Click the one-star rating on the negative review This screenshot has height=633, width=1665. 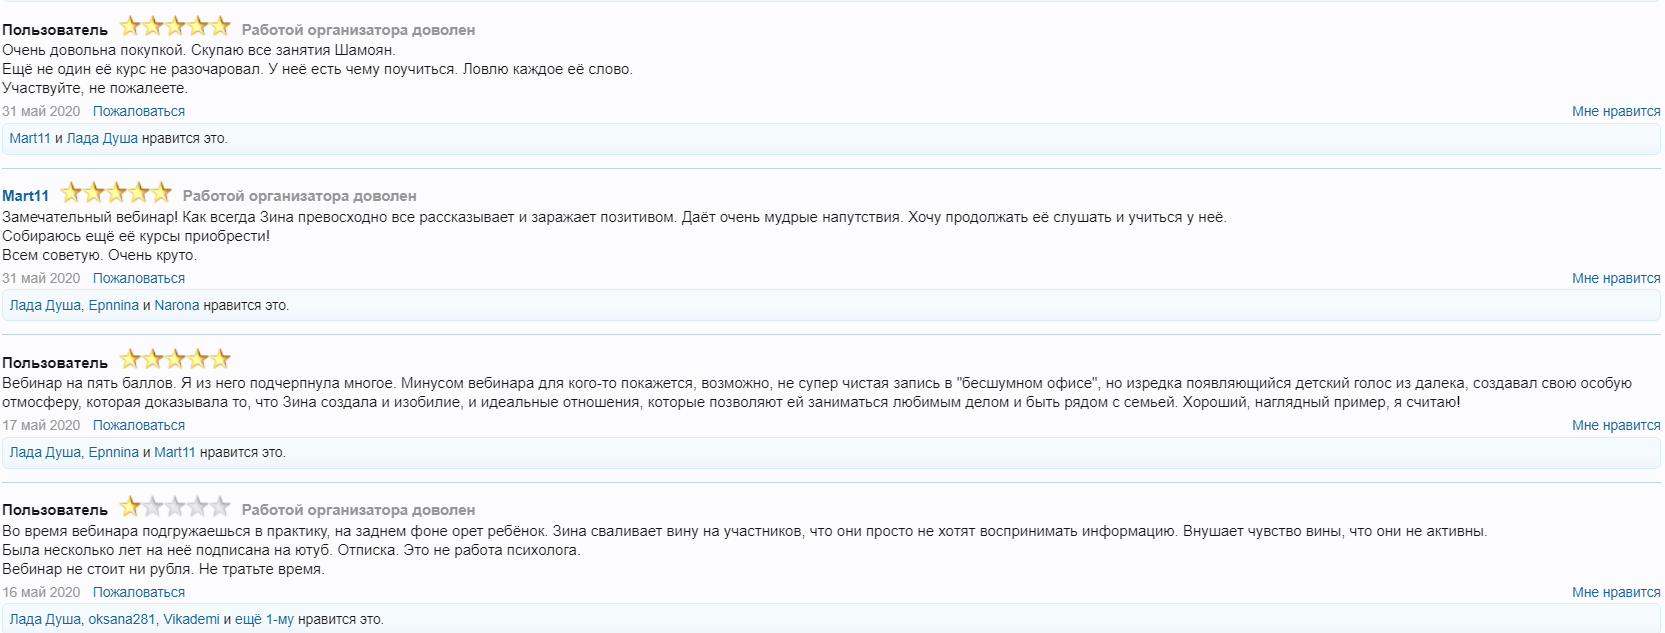(175, 507)
